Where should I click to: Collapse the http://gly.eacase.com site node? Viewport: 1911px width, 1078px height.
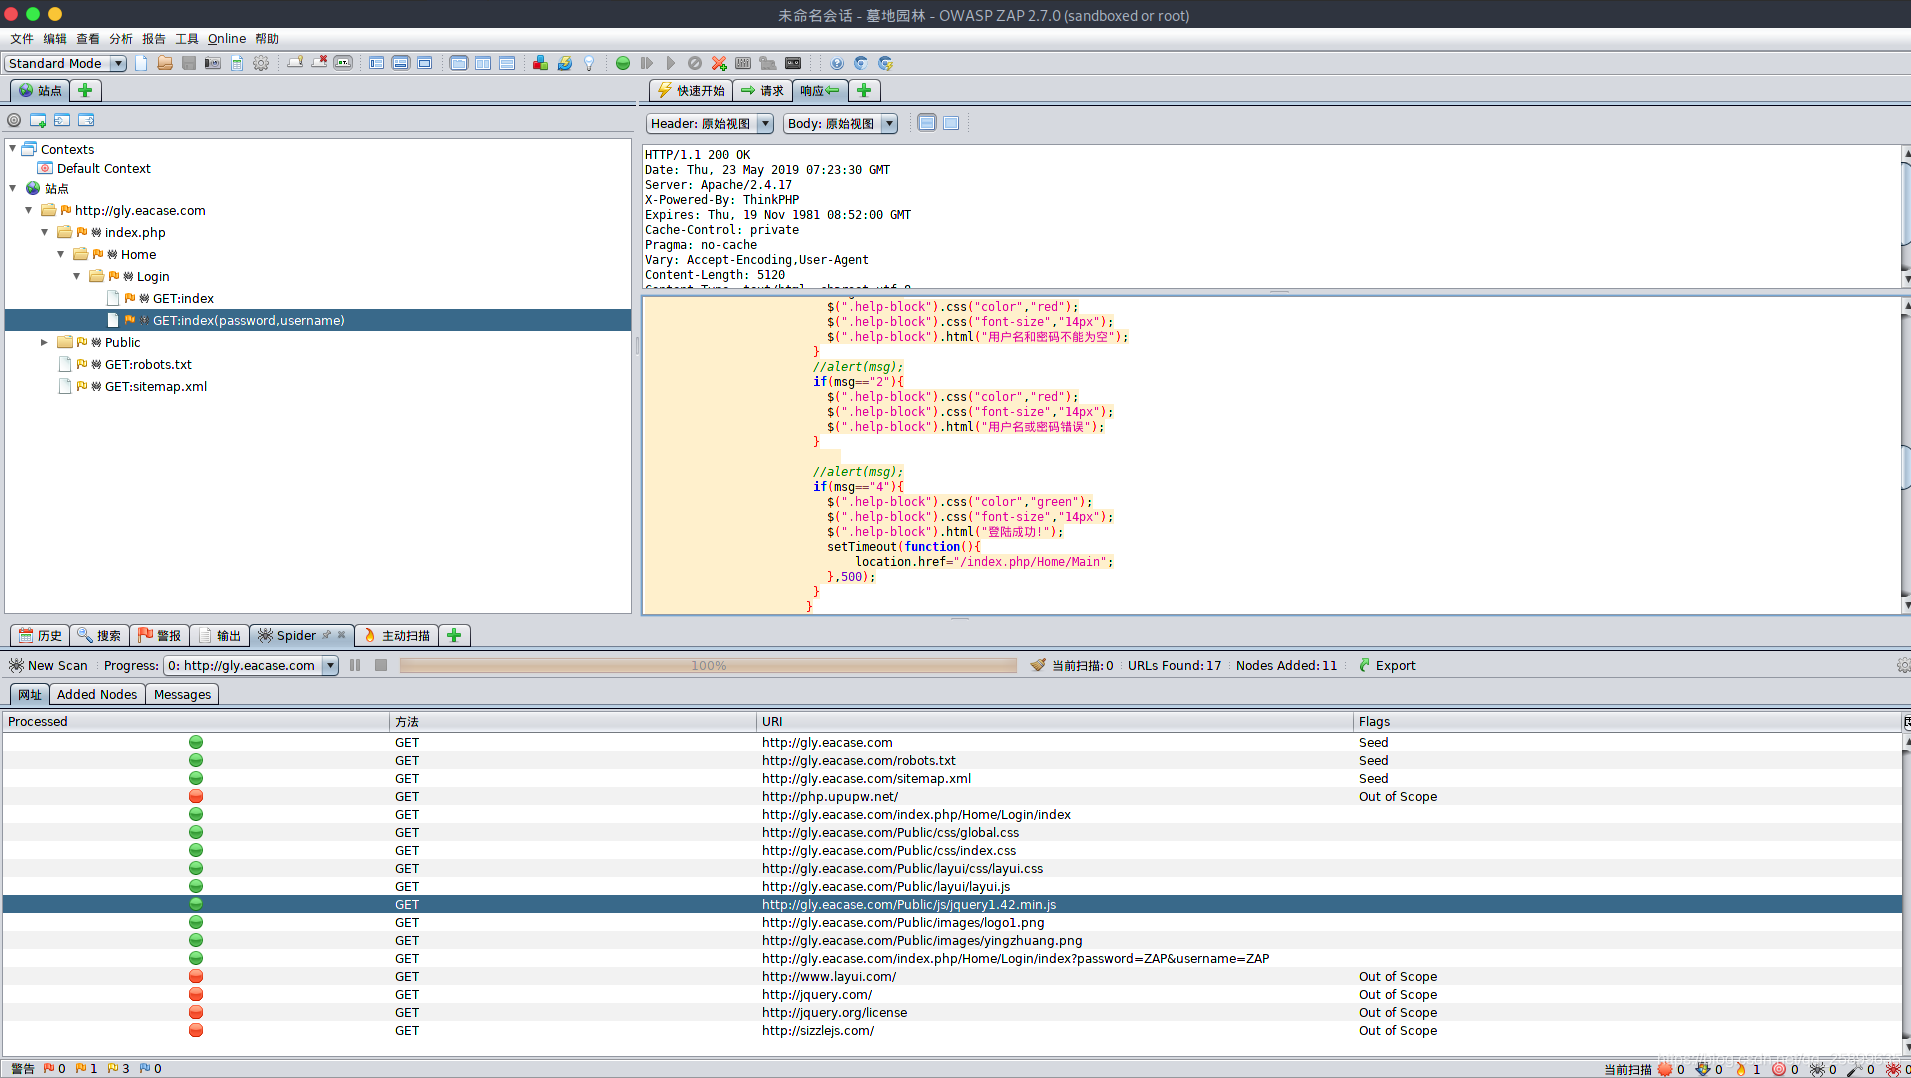tap(29, 210)
